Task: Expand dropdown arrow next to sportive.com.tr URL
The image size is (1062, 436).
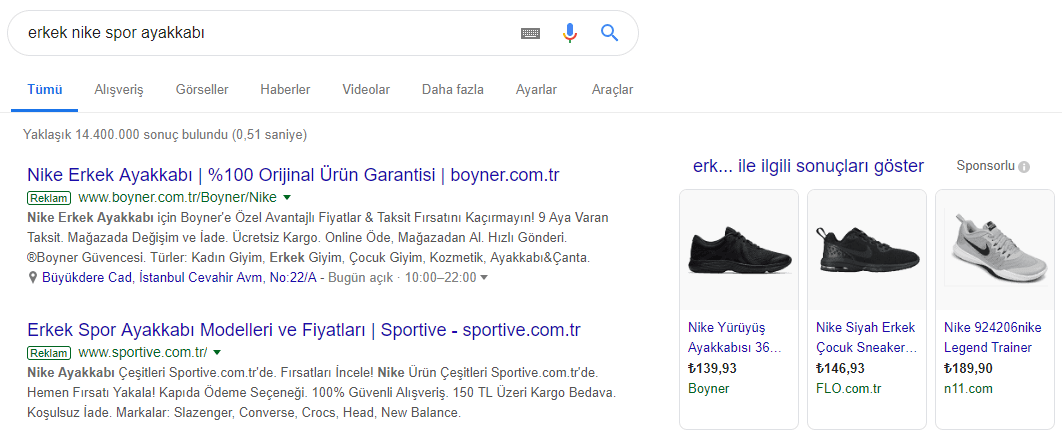Action: click(217, 353)
